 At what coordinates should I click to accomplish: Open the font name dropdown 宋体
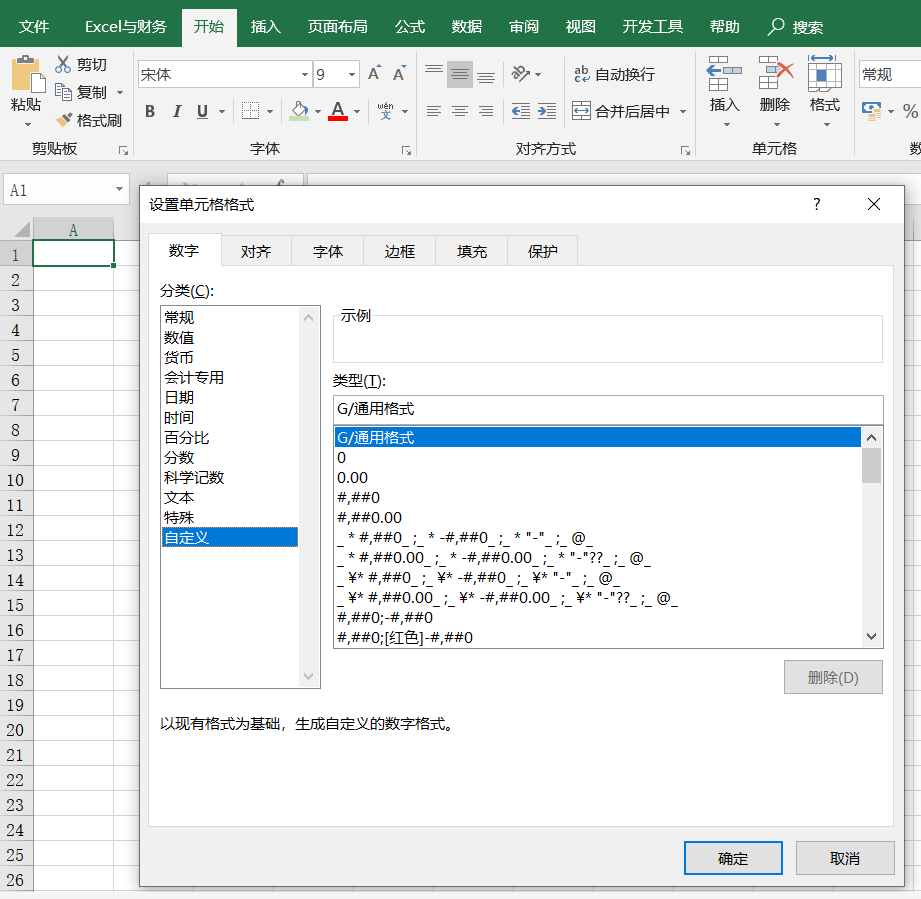[305, 75]
